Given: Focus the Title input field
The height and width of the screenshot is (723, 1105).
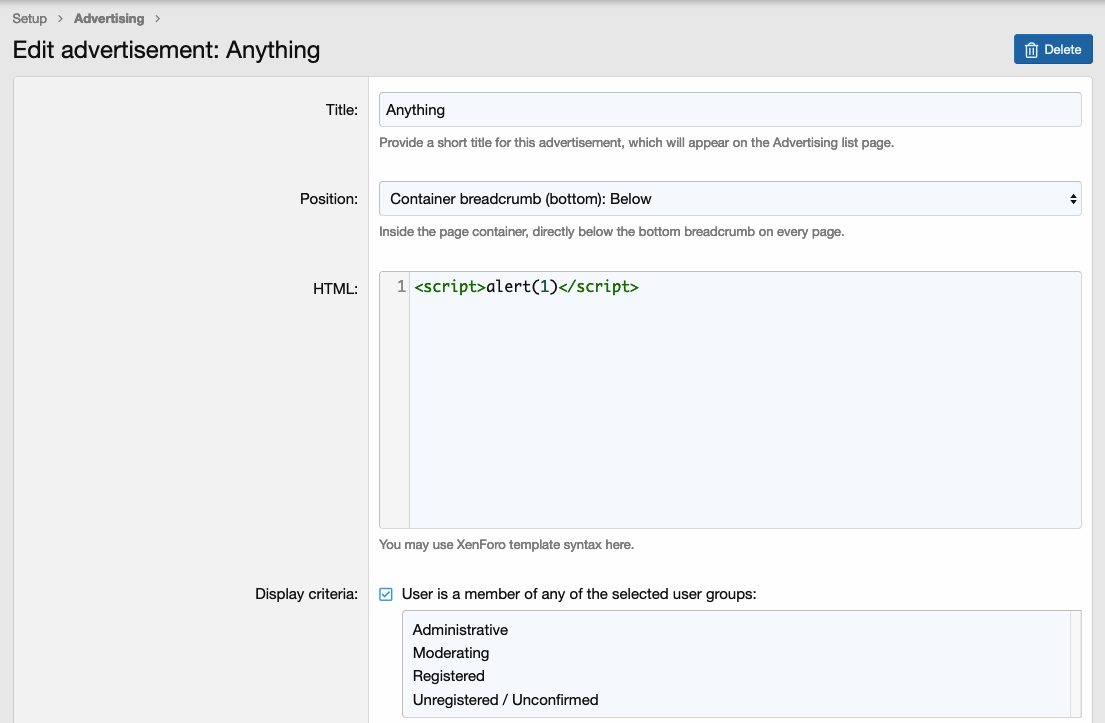Looking at the screenshot, I should point(730,110).
